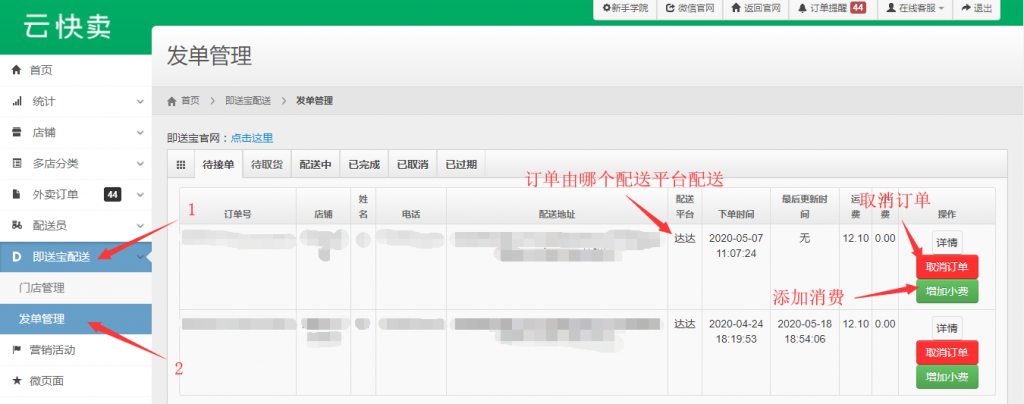Image resolution: width=1024 pixels, height=404 pixels.
Task: Click 增加小费 for the first order
Action: 946,291
